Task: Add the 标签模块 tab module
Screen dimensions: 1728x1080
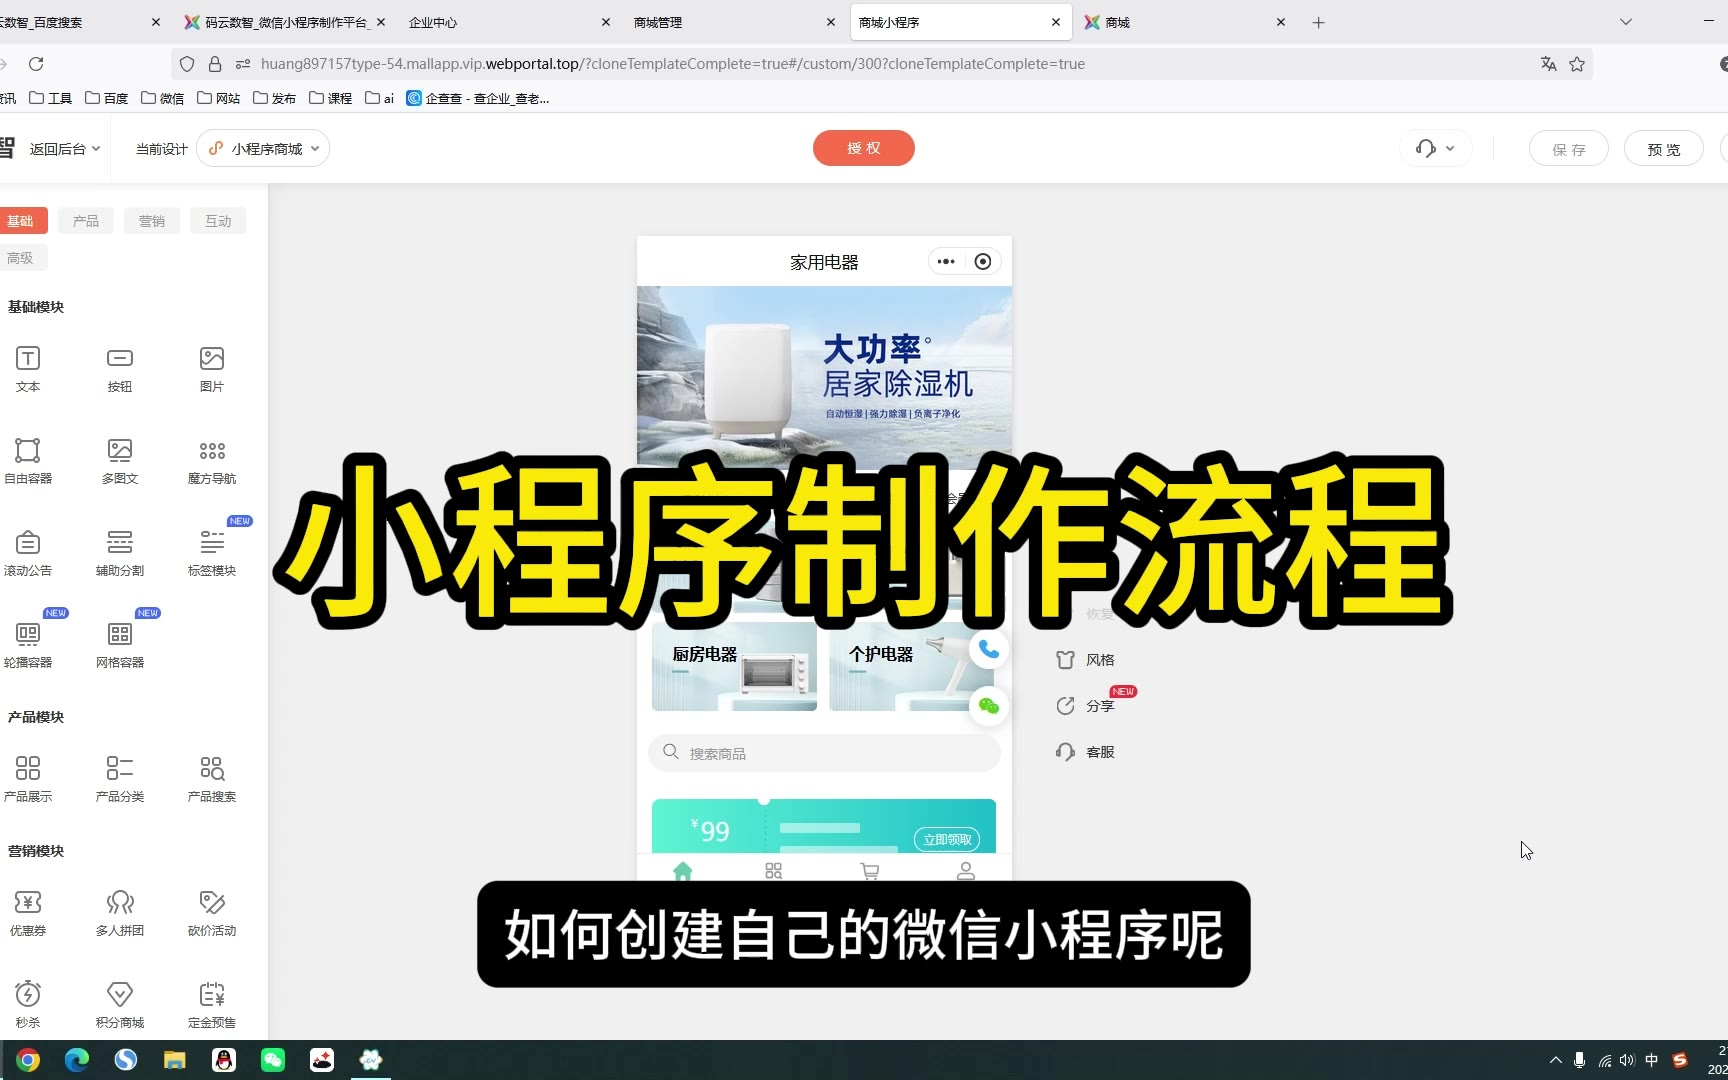Action: pyautogui.click(x=212, y=553)
